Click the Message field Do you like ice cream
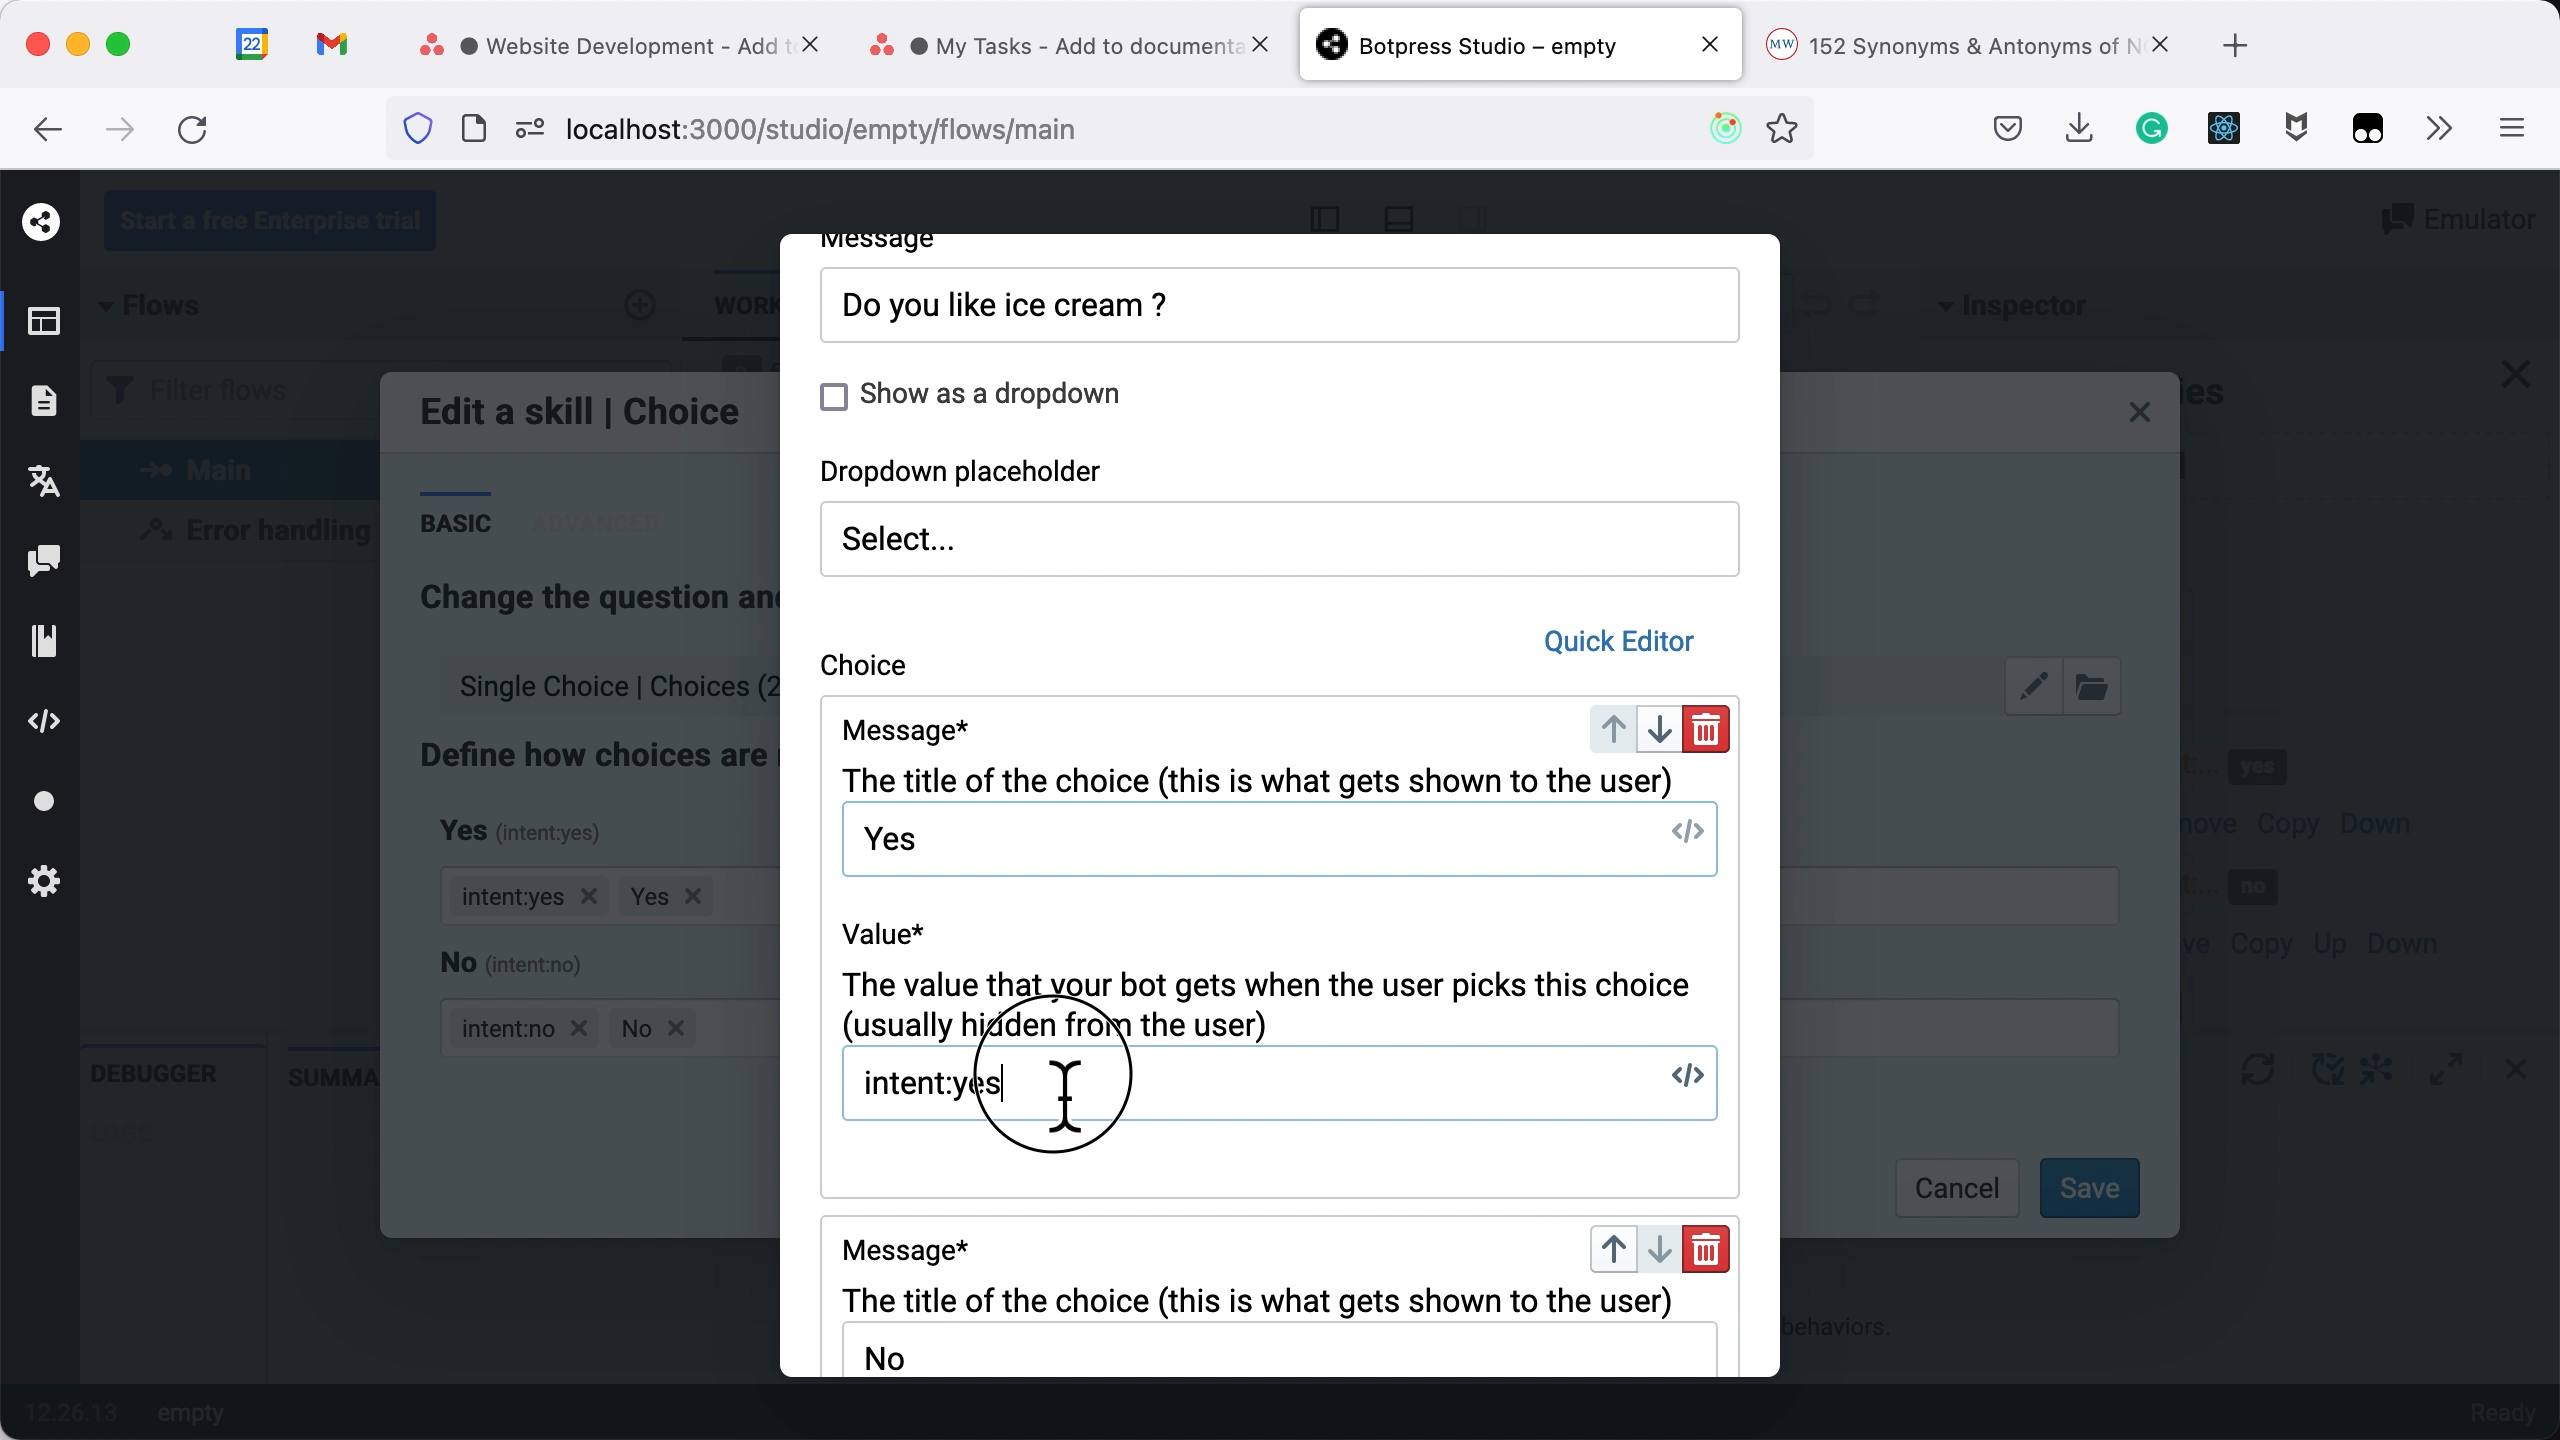 pyautogui.click(x=1278, y=305)
